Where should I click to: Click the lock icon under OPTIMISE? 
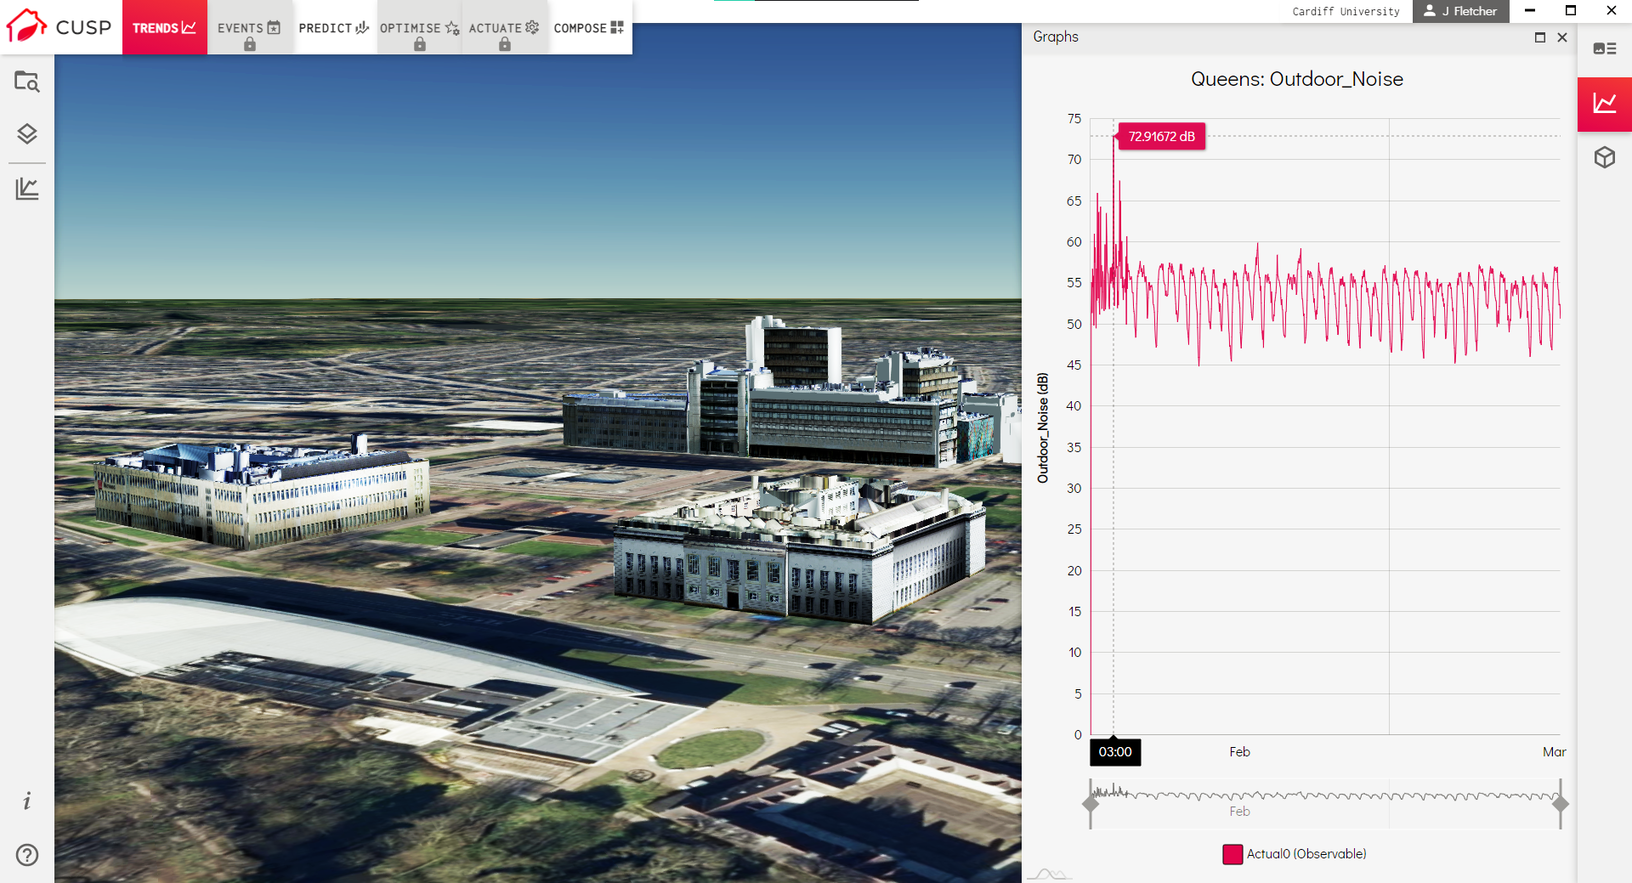pos(420,44)
